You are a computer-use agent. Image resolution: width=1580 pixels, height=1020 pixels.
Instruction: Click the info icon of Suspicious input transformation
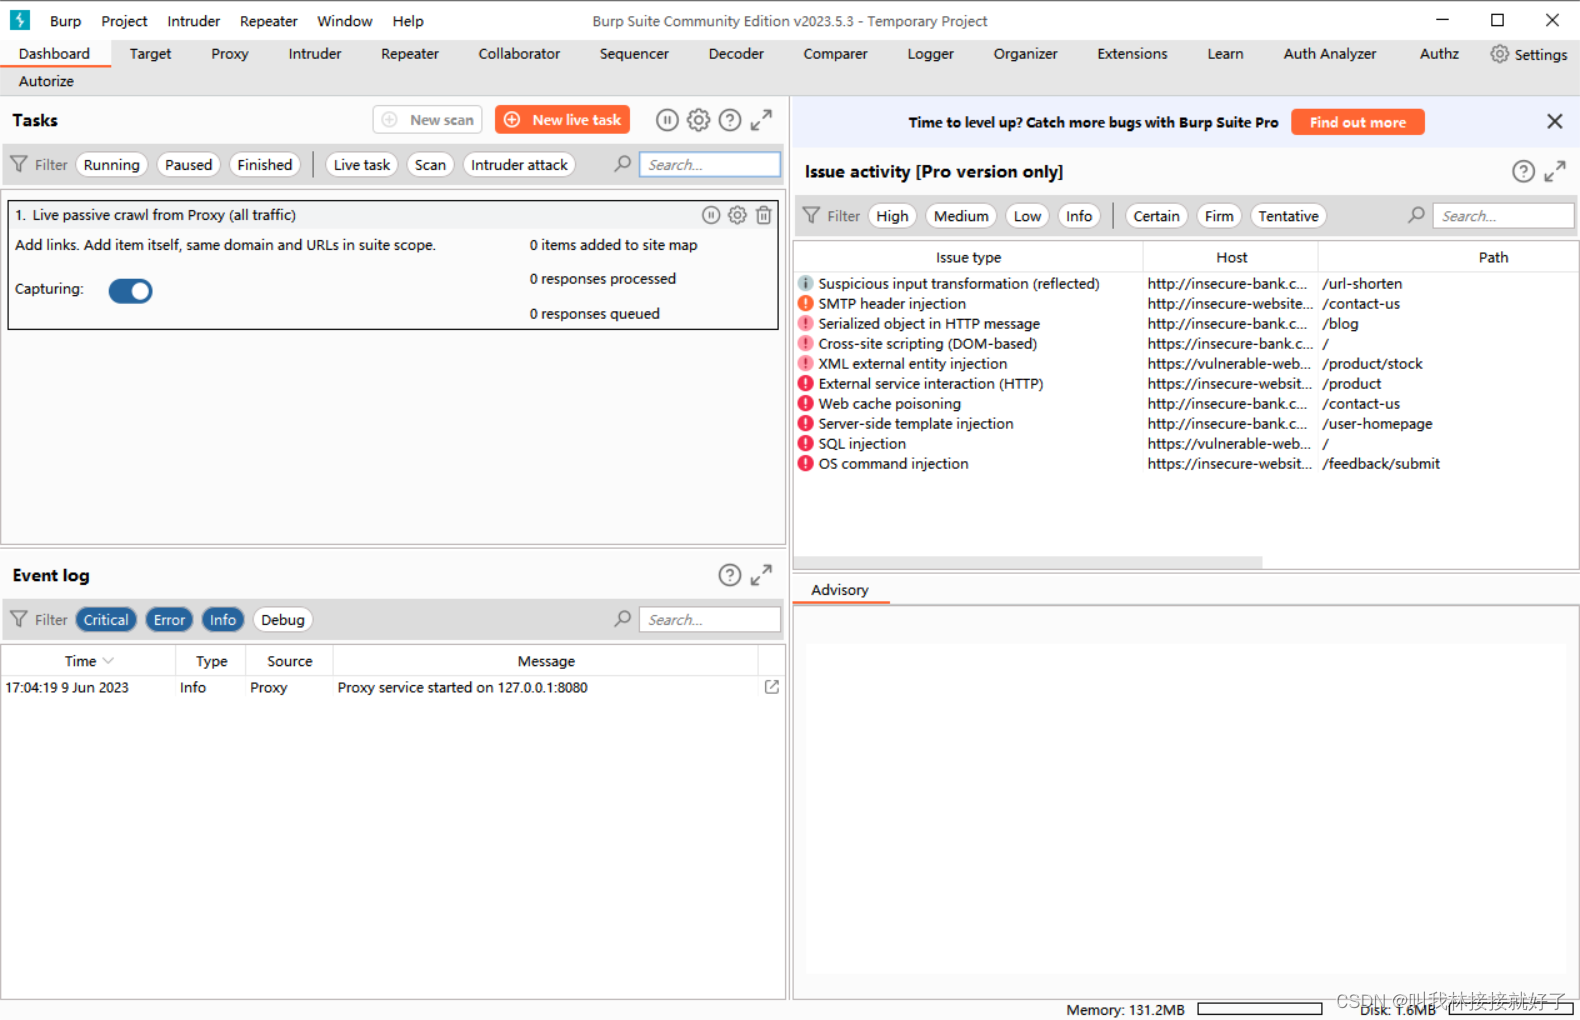[805, 283]
